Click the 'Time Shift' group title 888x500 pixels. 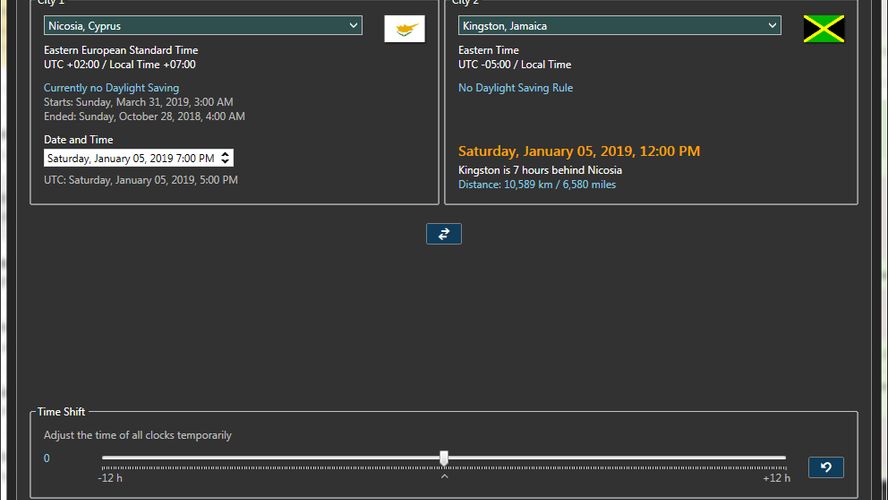tap(61, 412)
